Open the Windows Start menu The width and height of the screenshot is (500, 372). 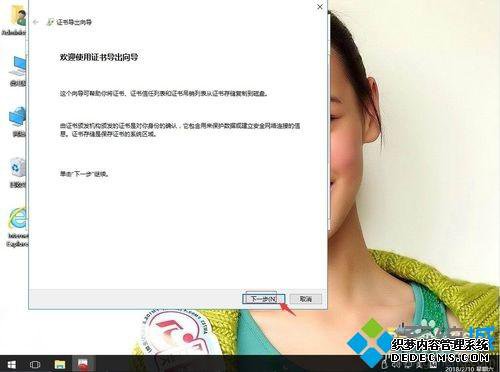(12, 364)
